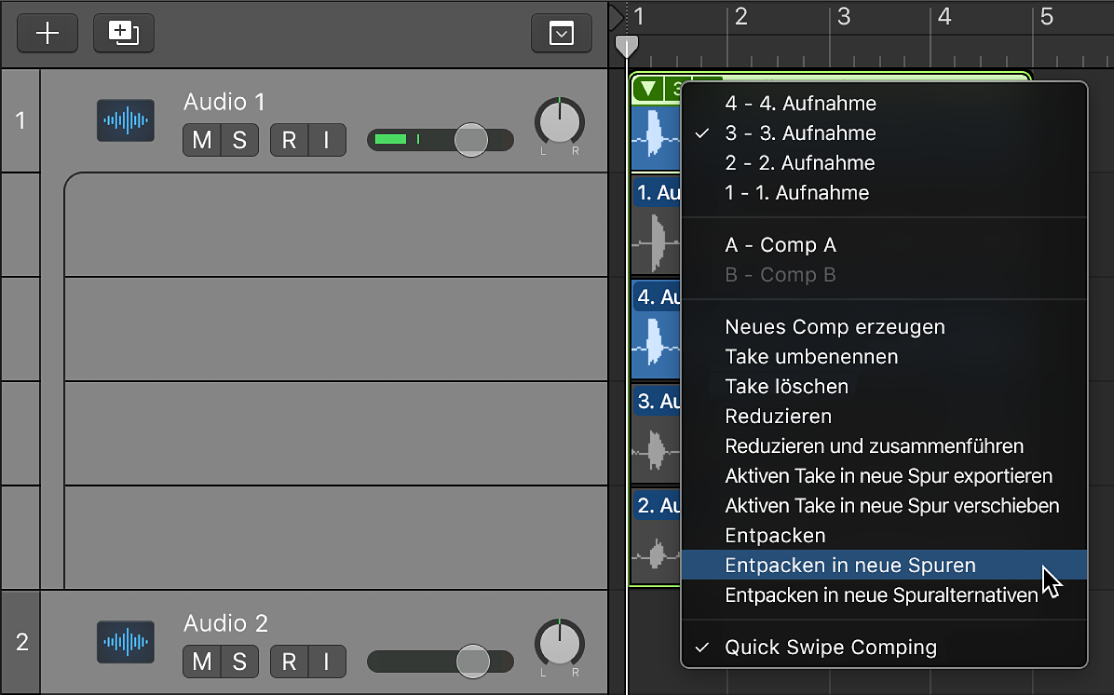Toggle input monitoring on Audio 1
1115x697 pixels.
click(327, 140)
